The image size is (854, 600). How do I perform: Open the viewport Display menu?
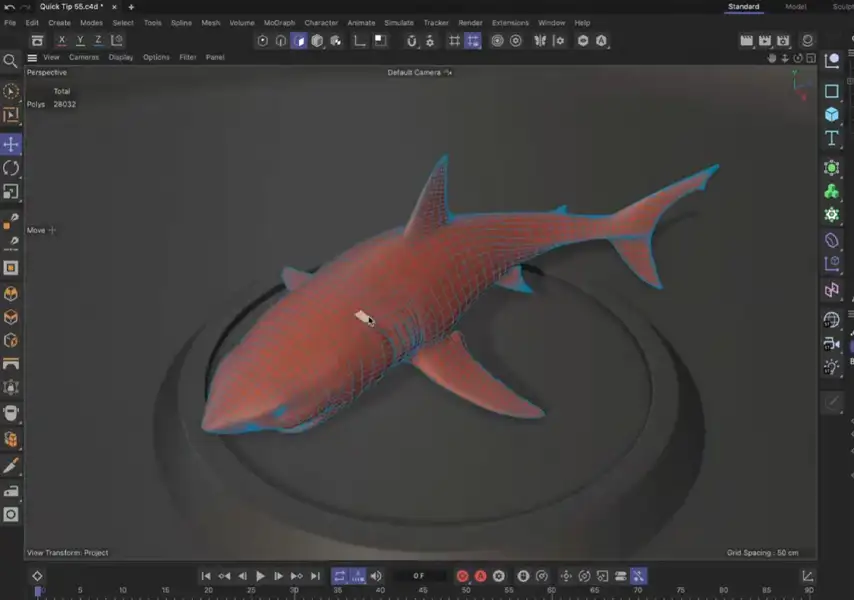(121, 57)
